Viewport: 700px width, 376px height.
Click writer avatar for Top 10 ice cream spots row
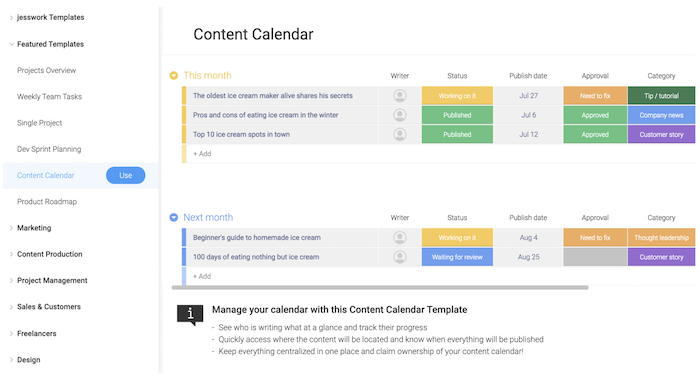click(400, 134)
